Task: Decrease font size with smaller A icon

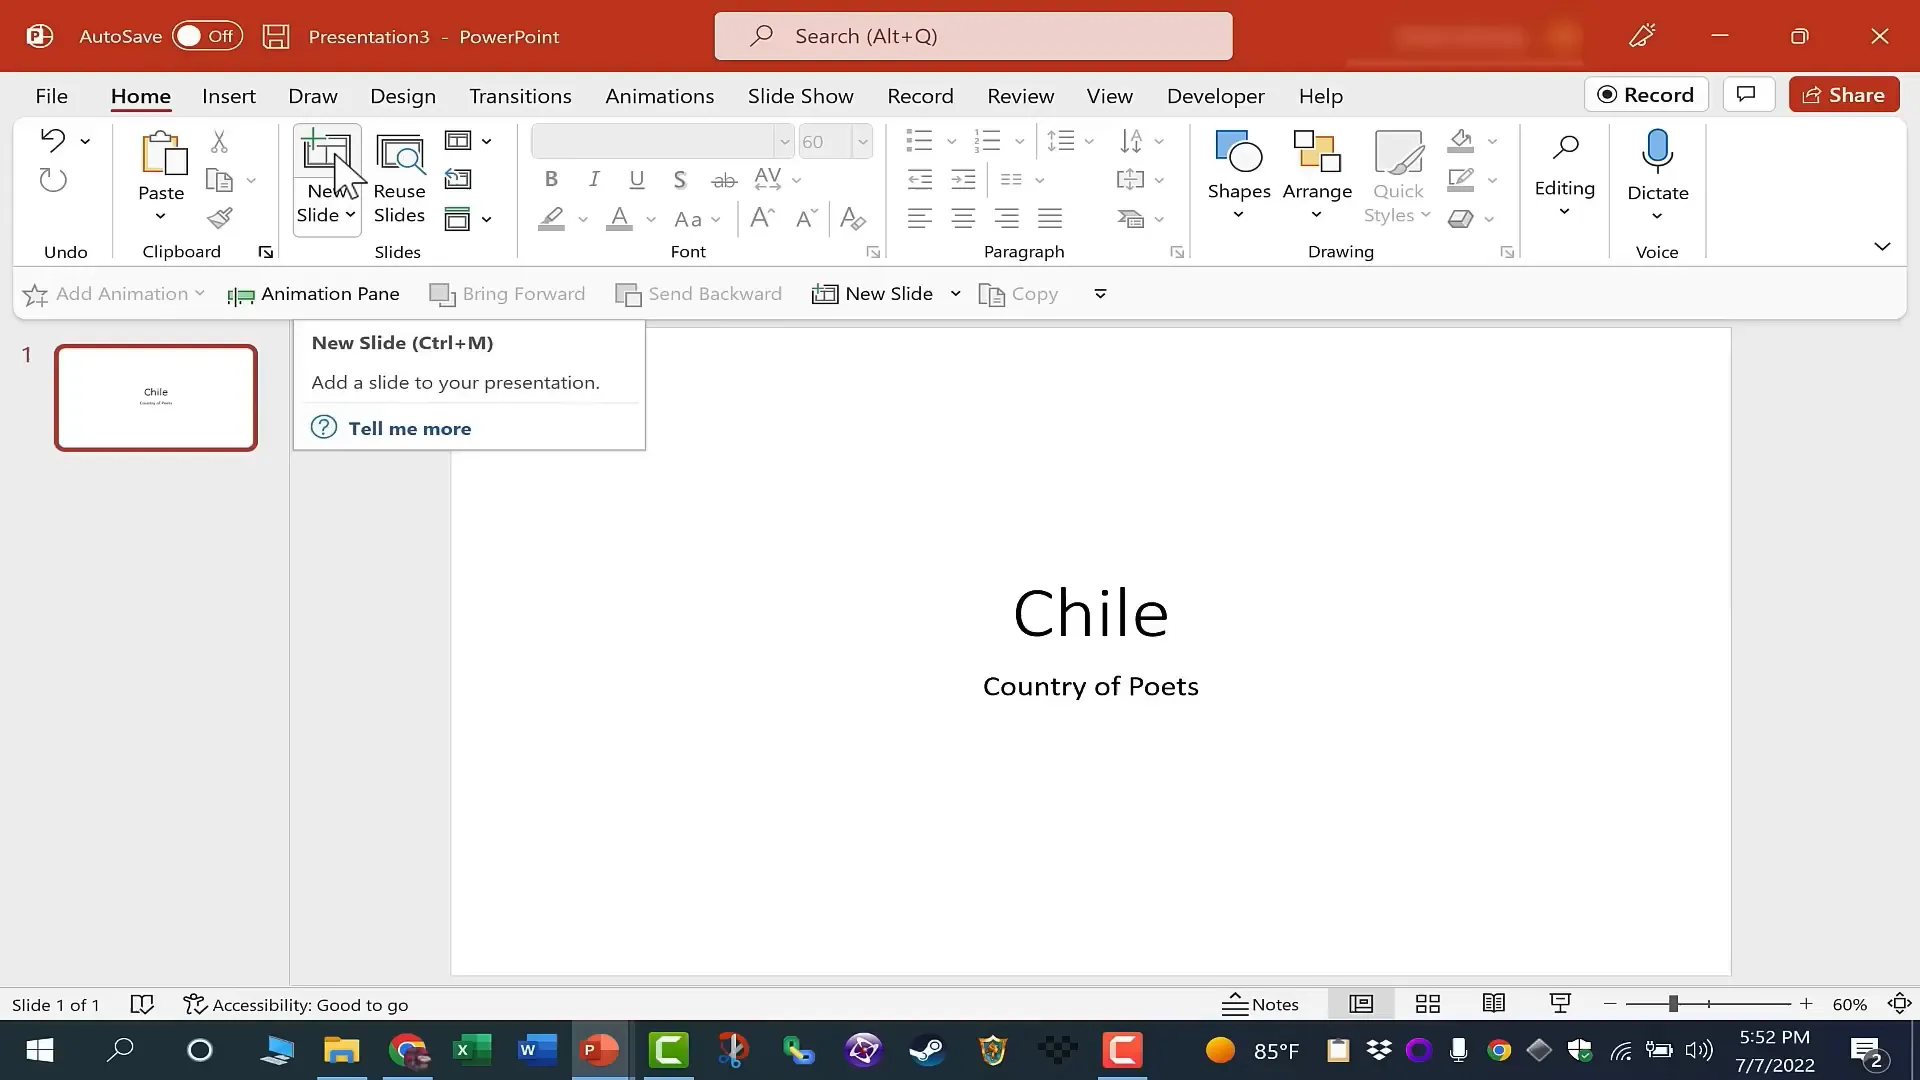Action: pos(806,218)
